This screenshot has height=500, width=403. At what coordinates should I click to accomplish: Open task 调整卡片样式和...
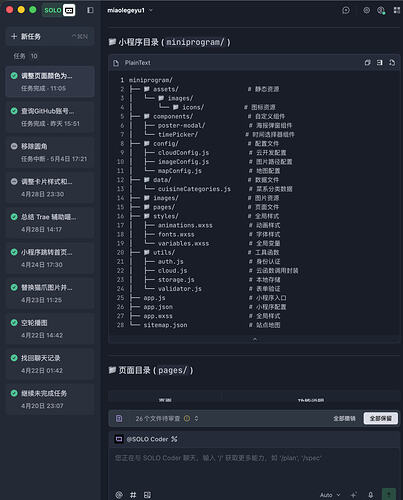[x=50, y=188]
